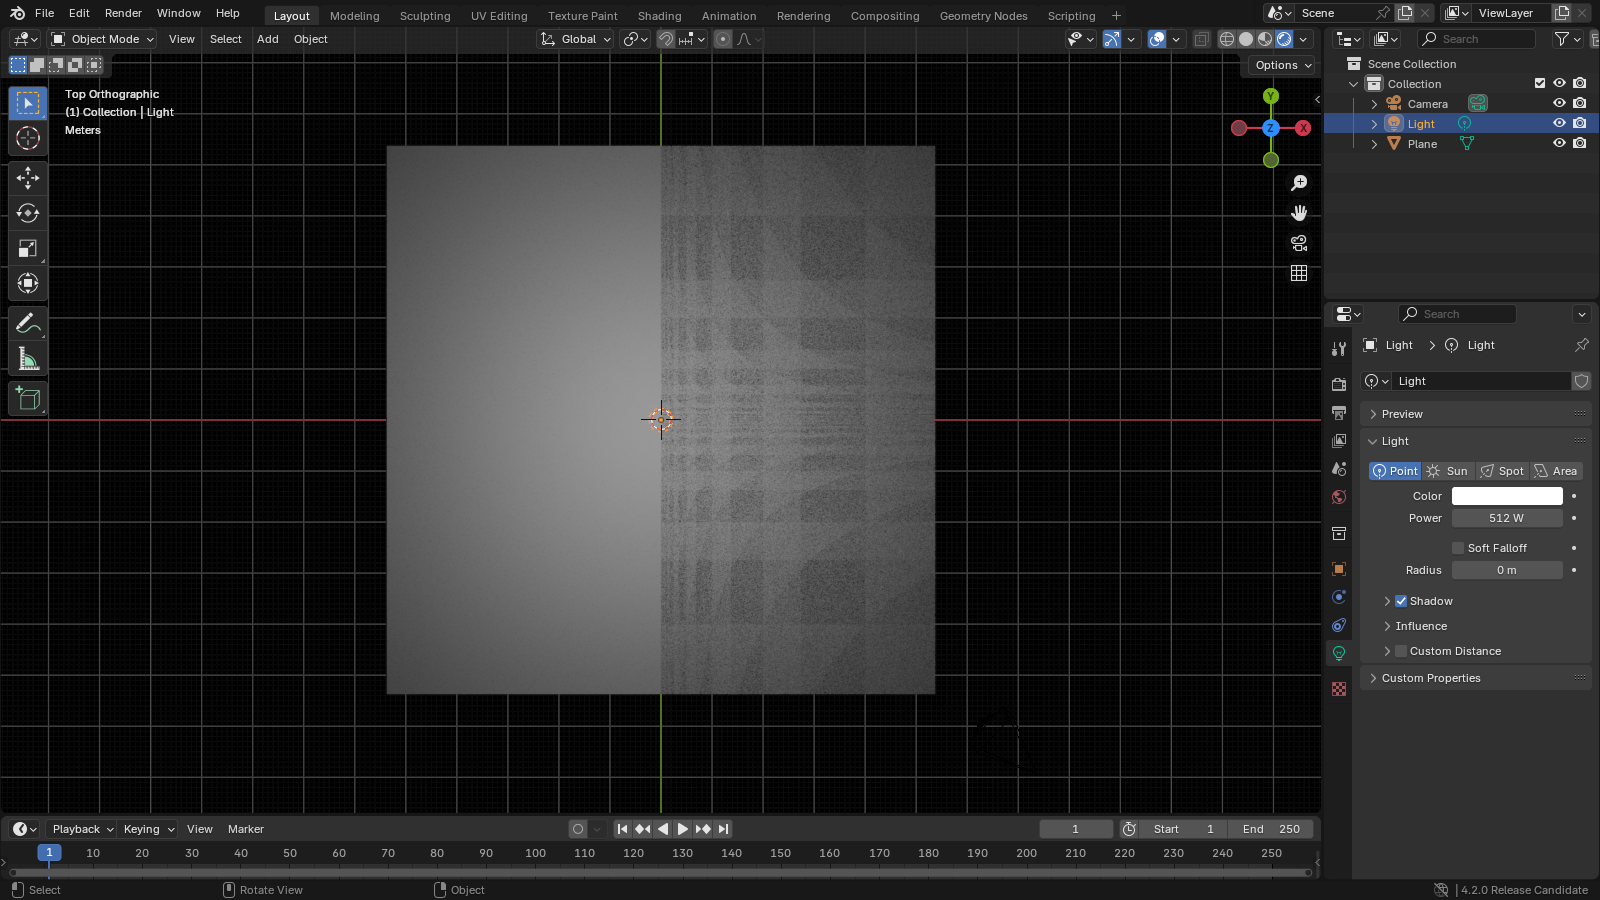Switch to the Sculpting workspace tab

(x=425, y=16)
